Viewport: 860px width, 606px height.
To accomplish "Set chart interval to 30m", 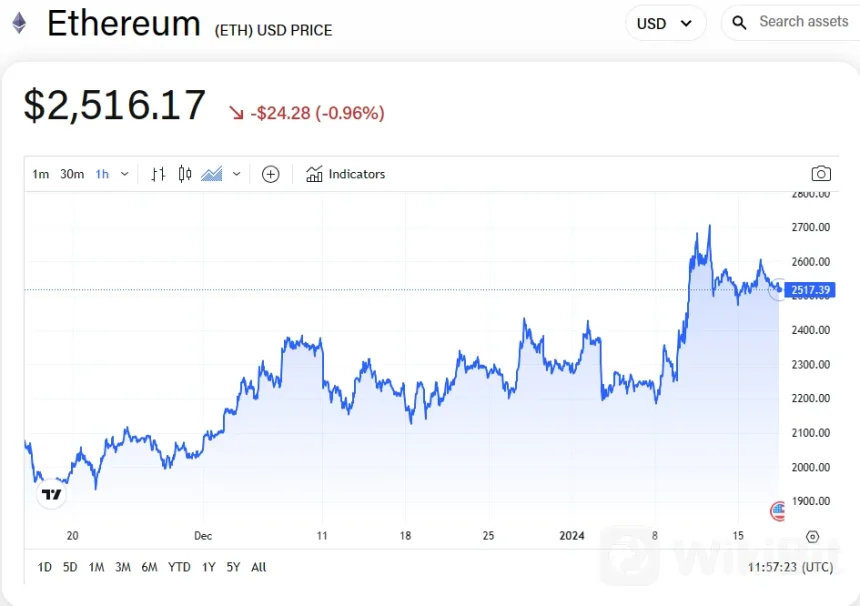I will tap(72, 174).
